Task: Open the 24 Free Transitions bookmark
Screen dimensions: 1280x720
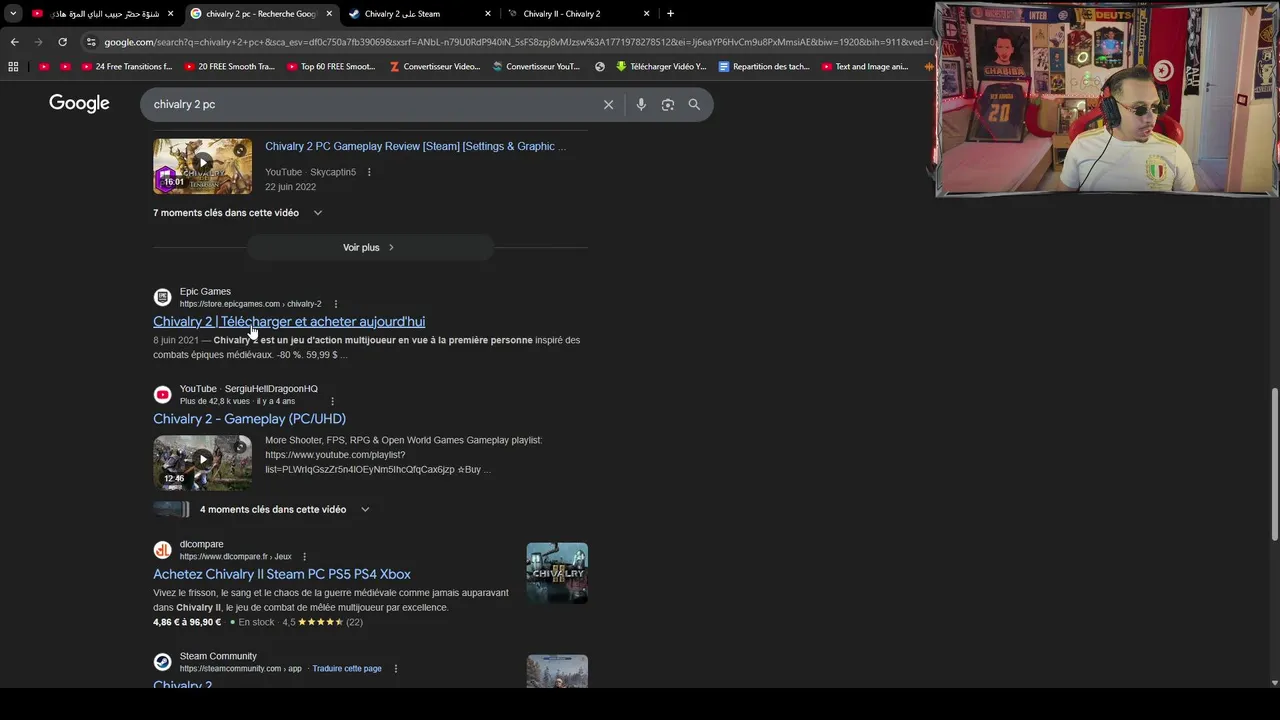Action: pyautogui.click(x=127, y=67)
